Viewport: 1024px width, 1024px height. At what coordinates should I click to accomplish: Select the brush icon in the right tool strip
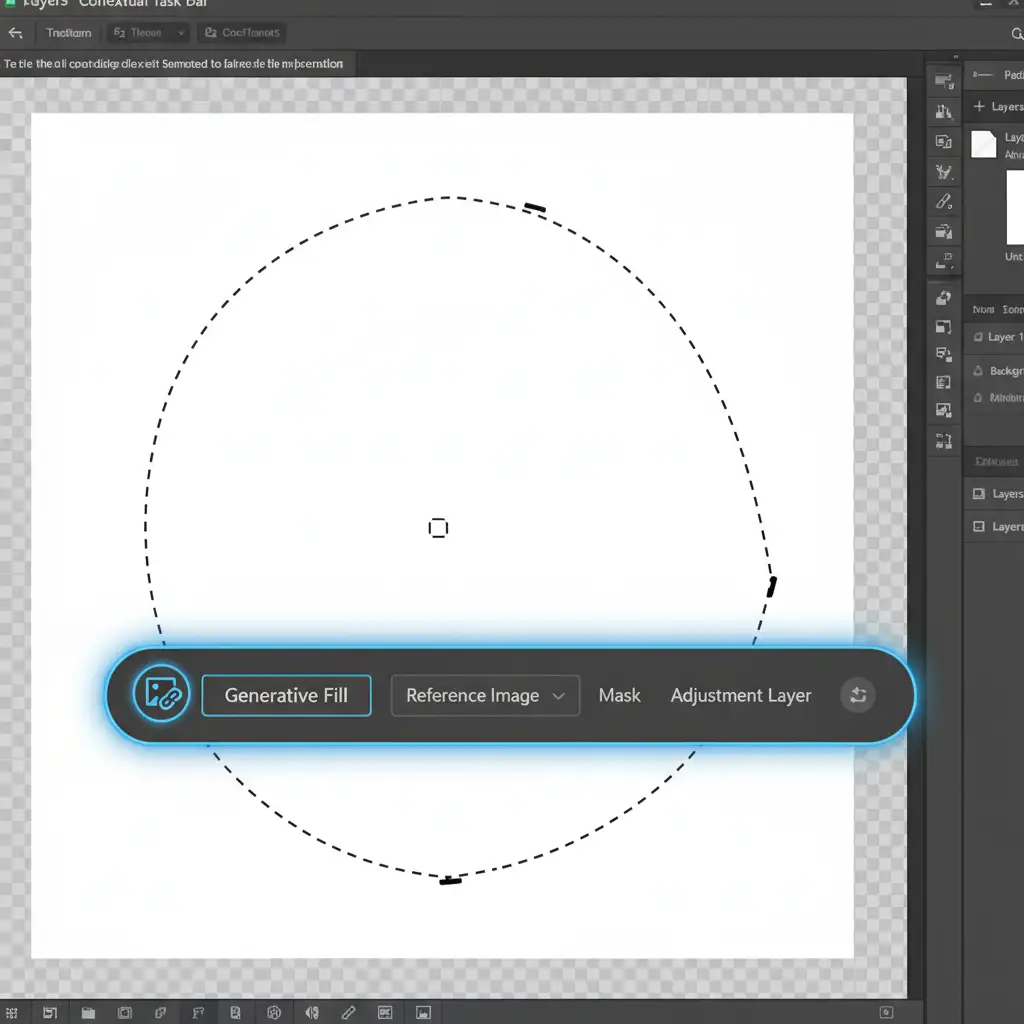tap(943, 202)
